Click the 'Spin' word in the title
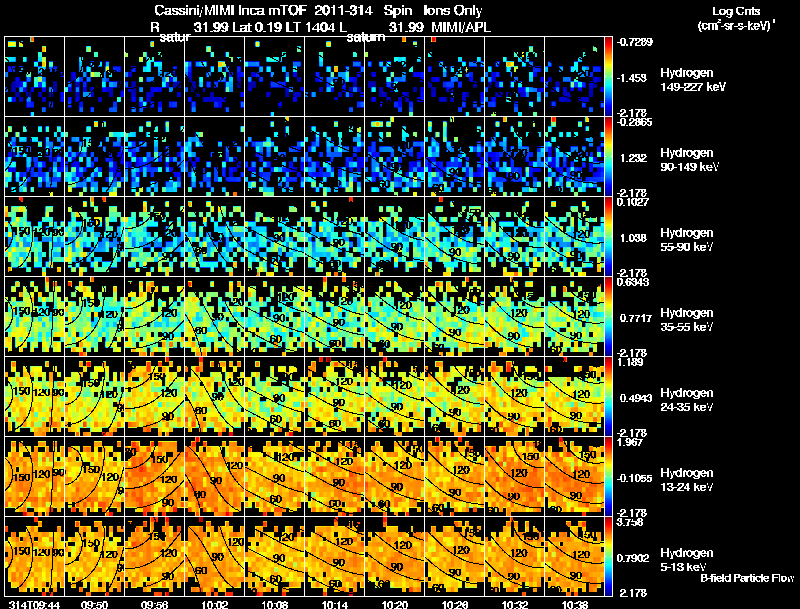This screenshot has width=800, height=609. point(397,10)
